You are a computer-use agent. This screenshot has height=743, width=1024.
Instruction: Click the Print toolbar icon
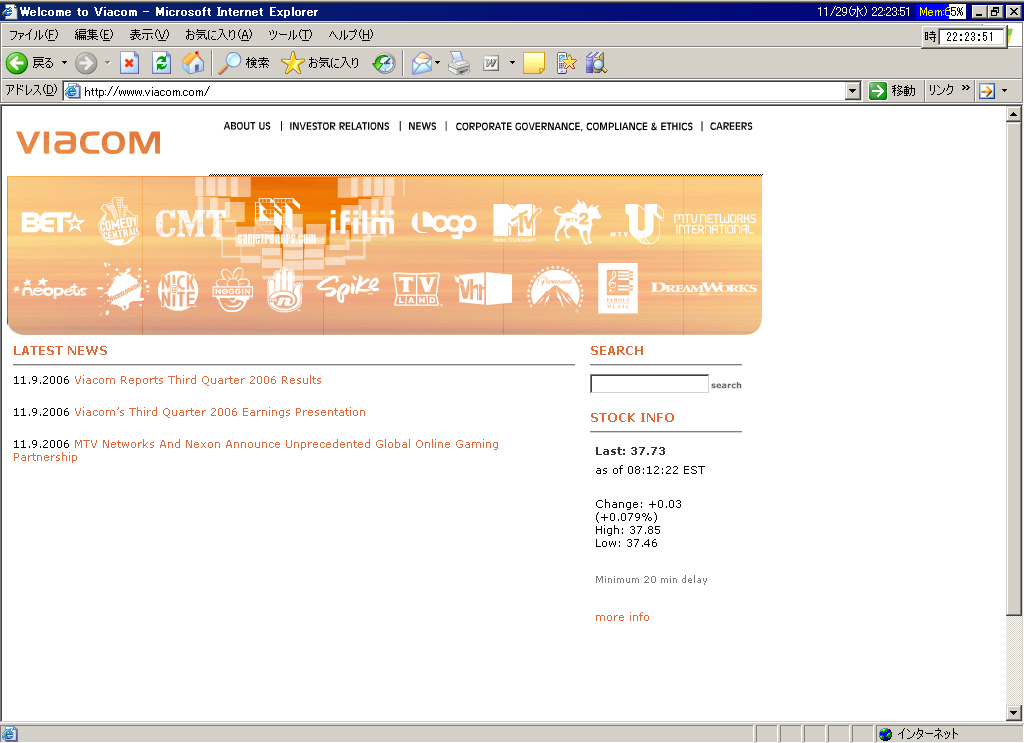(459, 63)
